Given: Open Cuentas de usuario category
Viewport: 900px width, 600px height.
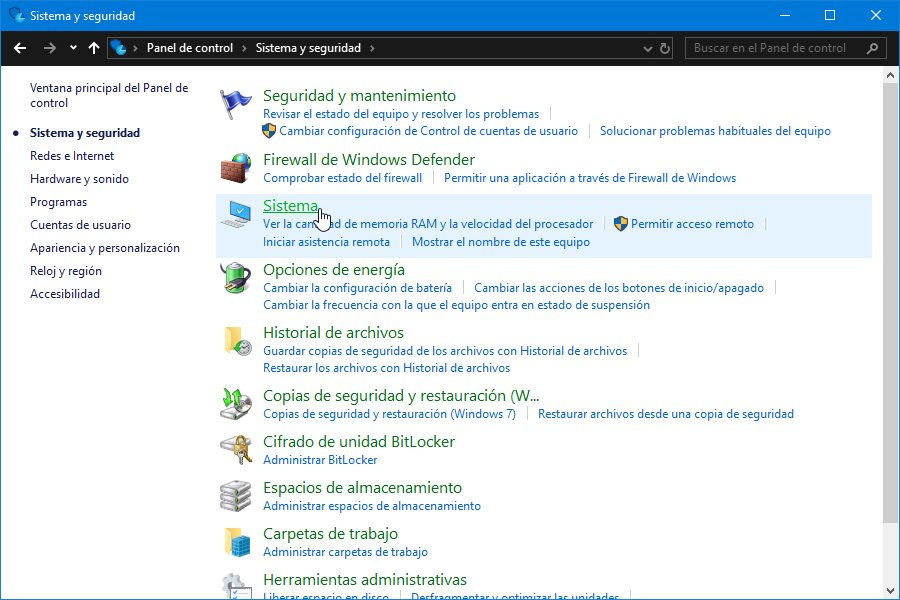Looking at the screenshot, I should tap(80, 224).
